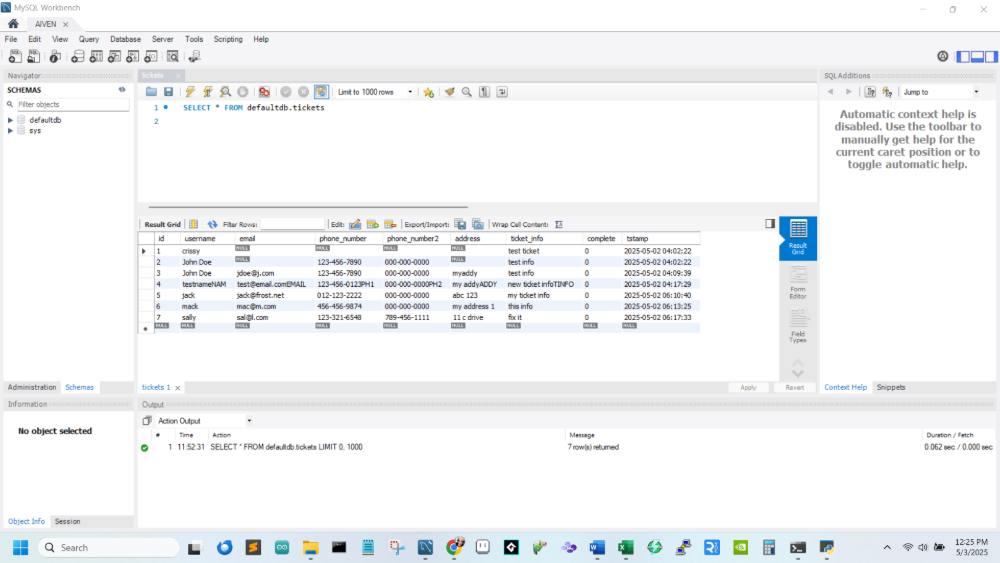Refresh the result grid data
1000x563 pixels.
point(212,224)
